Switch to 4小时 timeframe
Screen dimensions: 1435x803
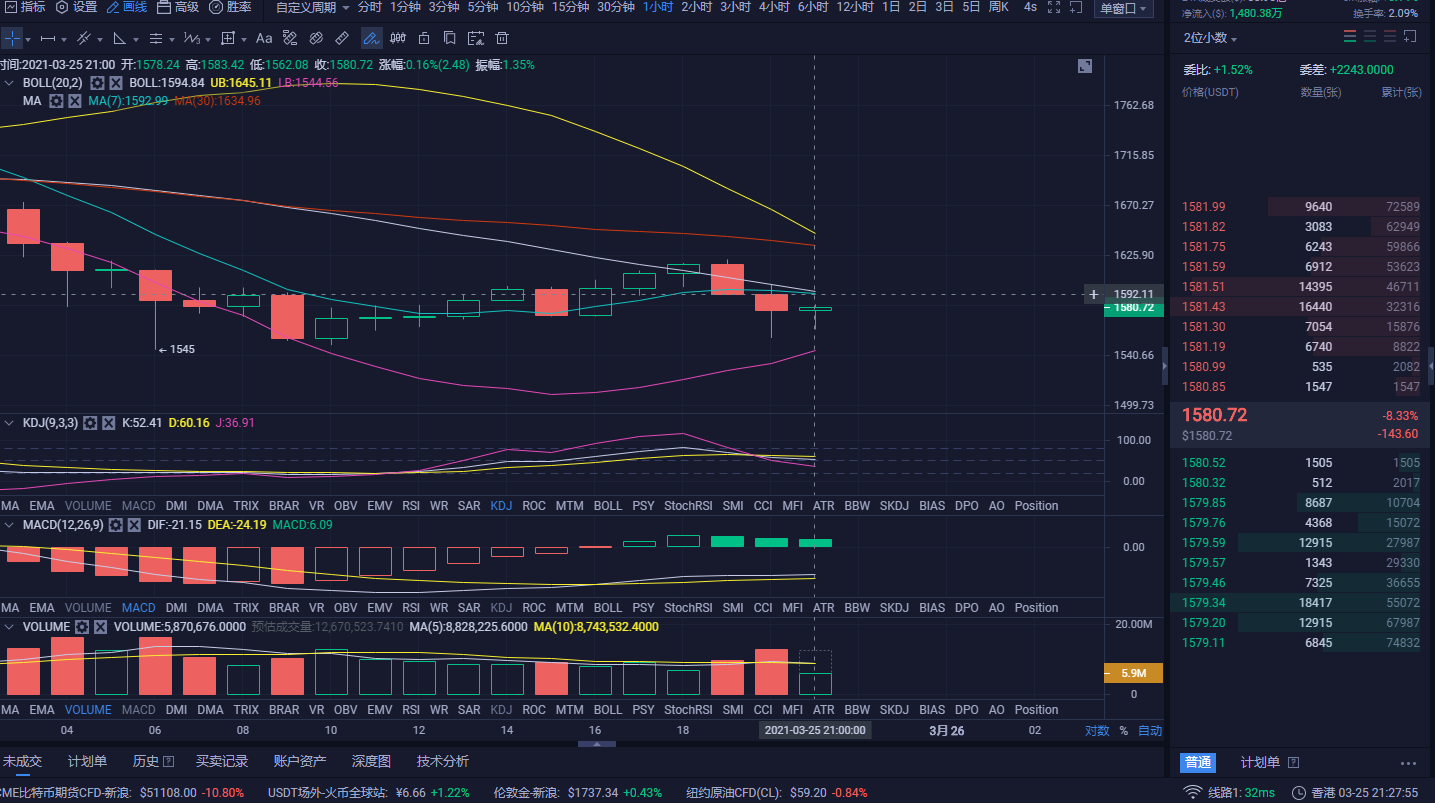(x=774, y=7)
